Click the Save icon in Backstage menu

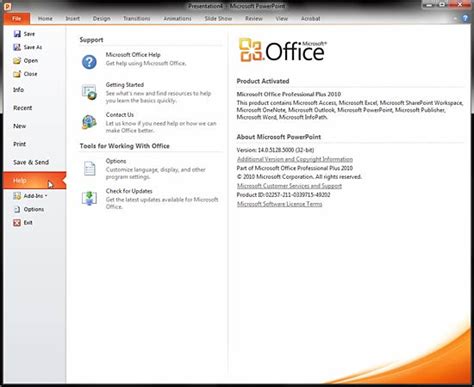17,34
